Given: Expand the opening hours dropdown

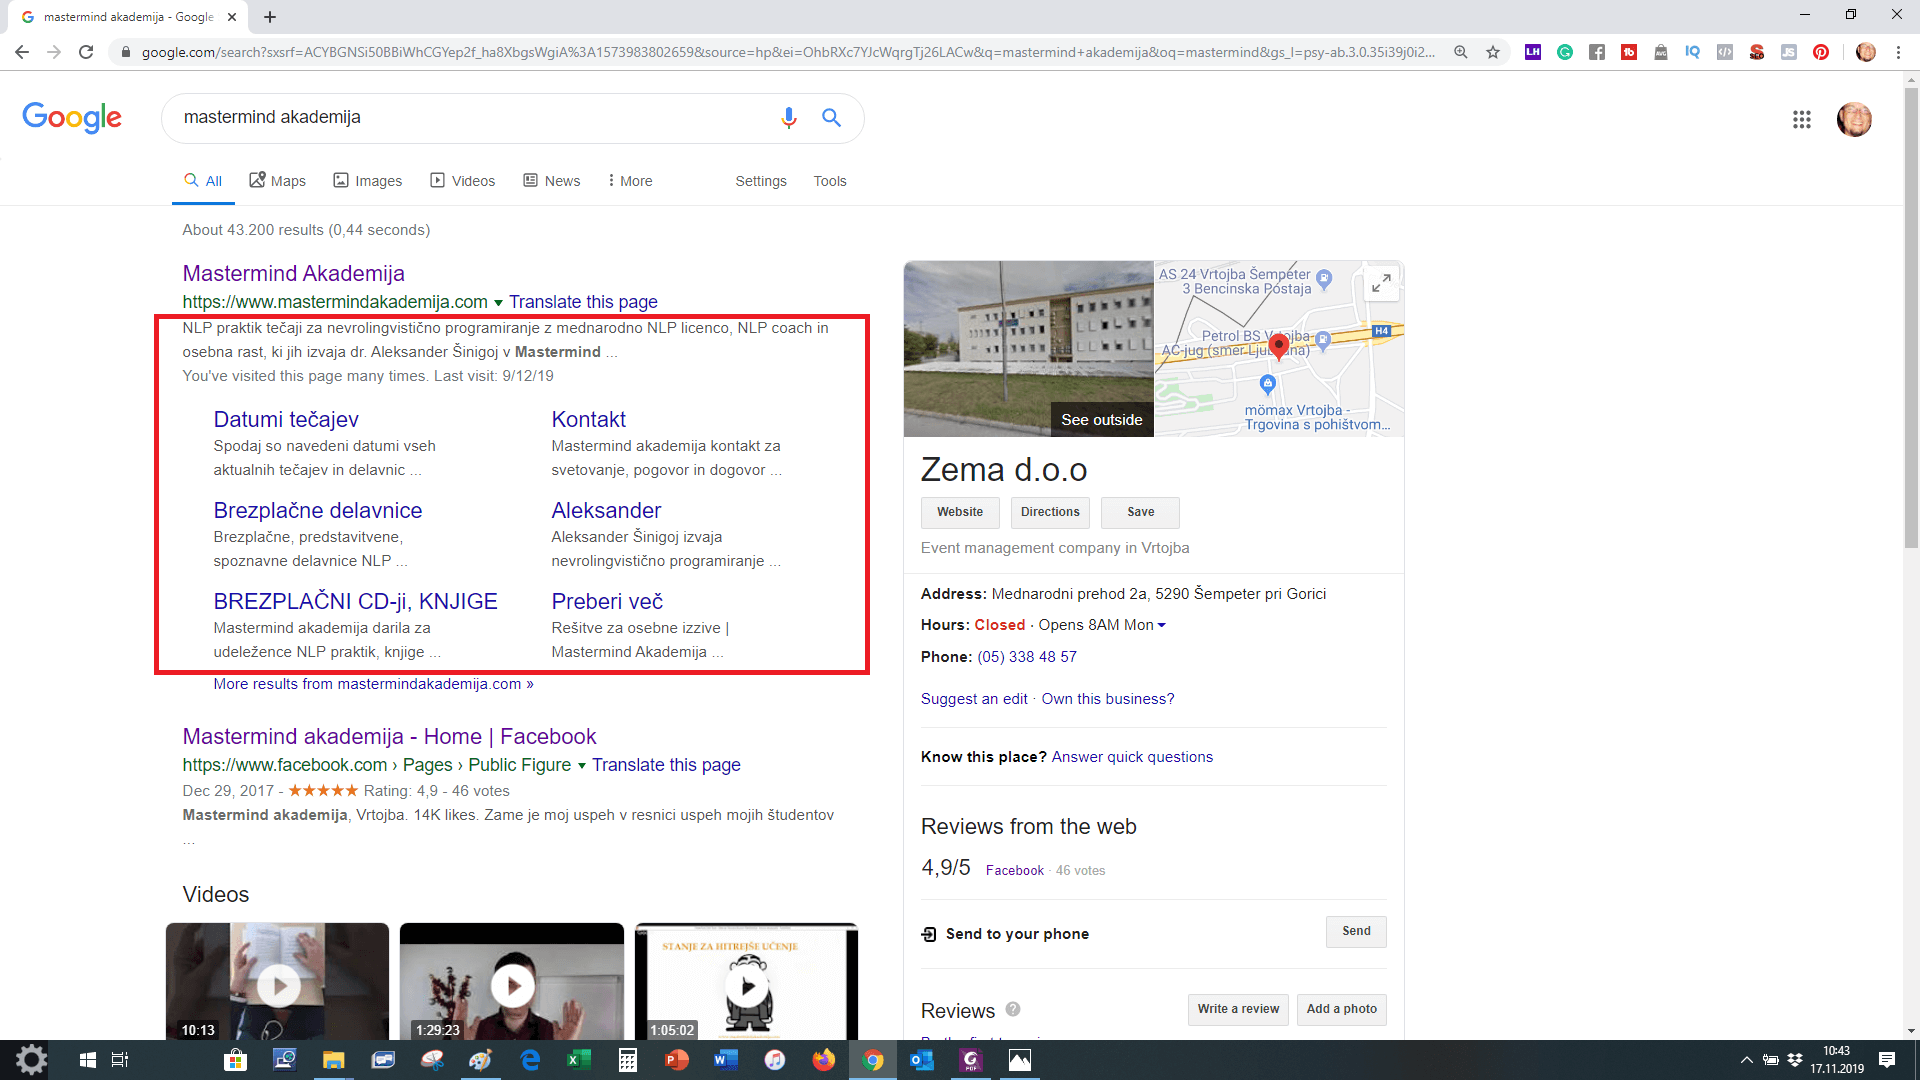Looking at the screenshot, I should pos(1161,625).
